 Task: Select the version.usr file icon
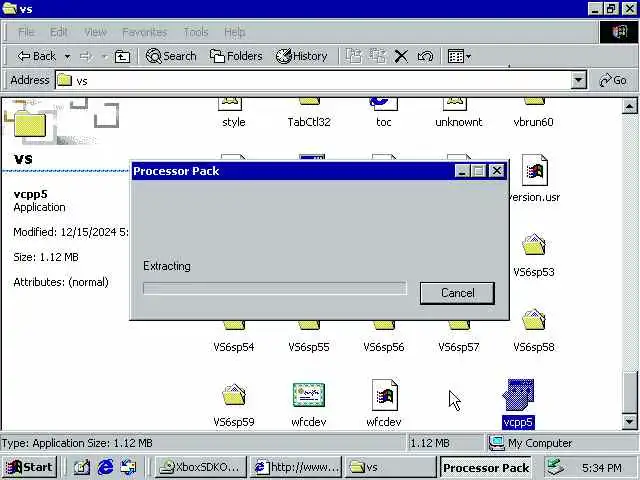tap(535, 170)
